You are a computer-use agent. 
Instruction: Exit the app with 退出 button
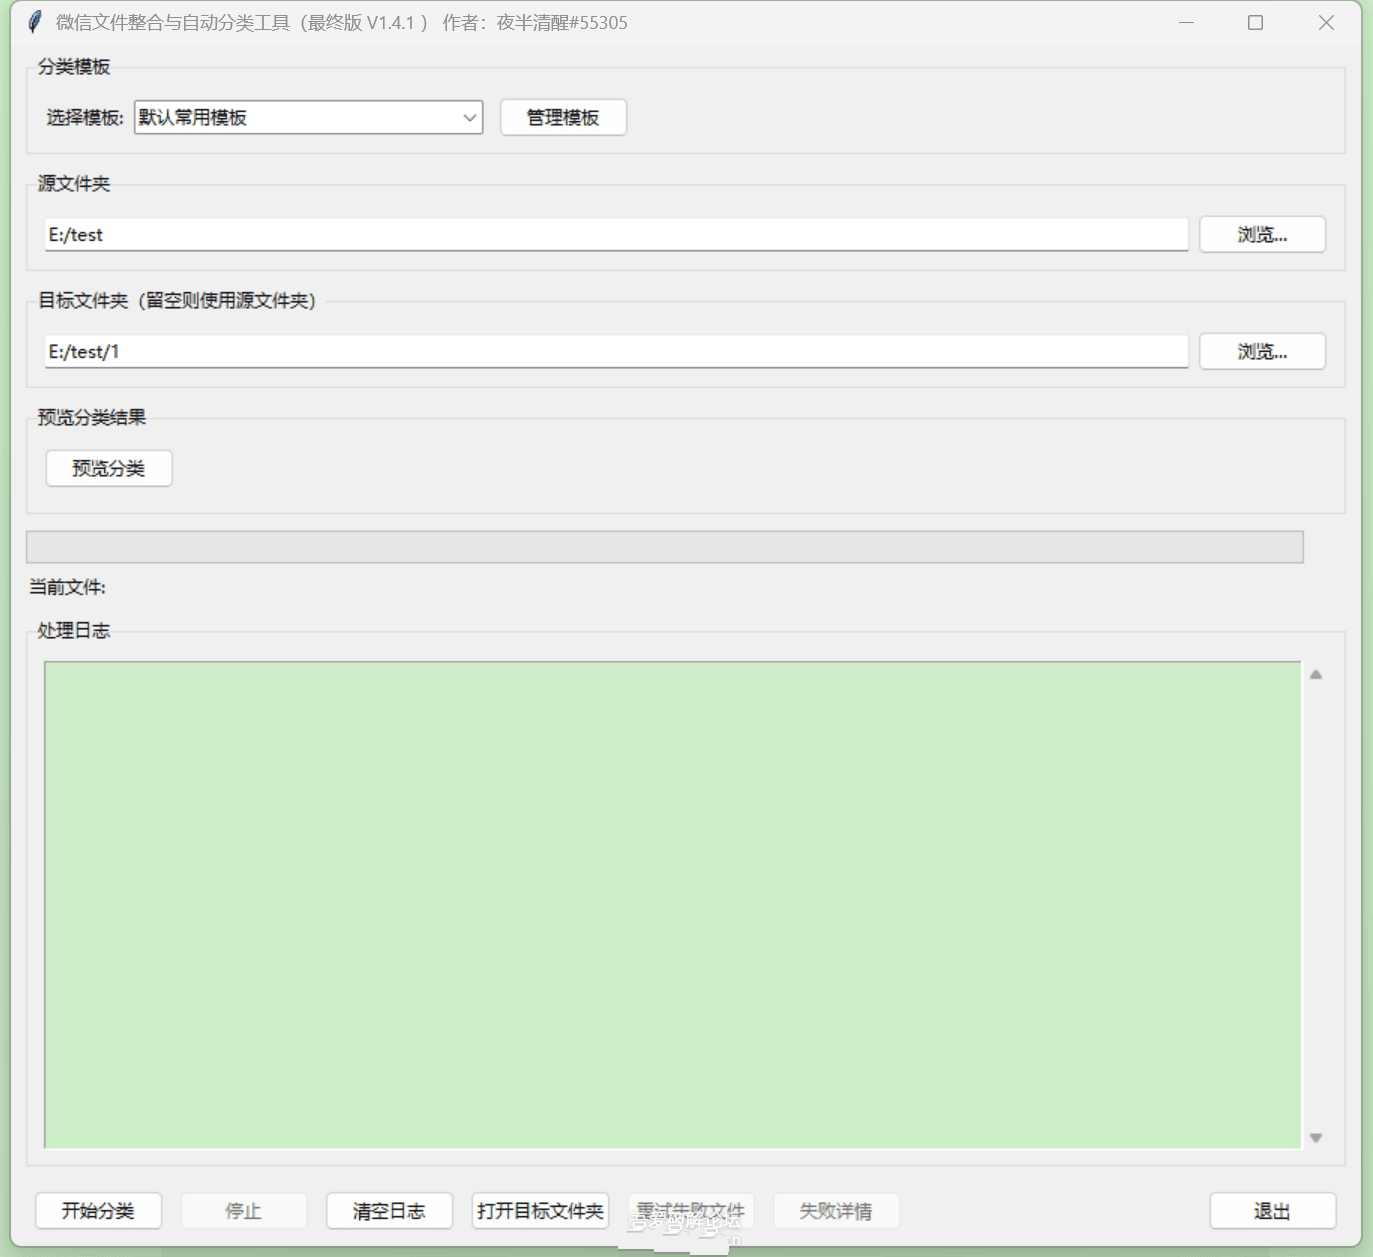pyautogui.click(x=1272, y=1211)
